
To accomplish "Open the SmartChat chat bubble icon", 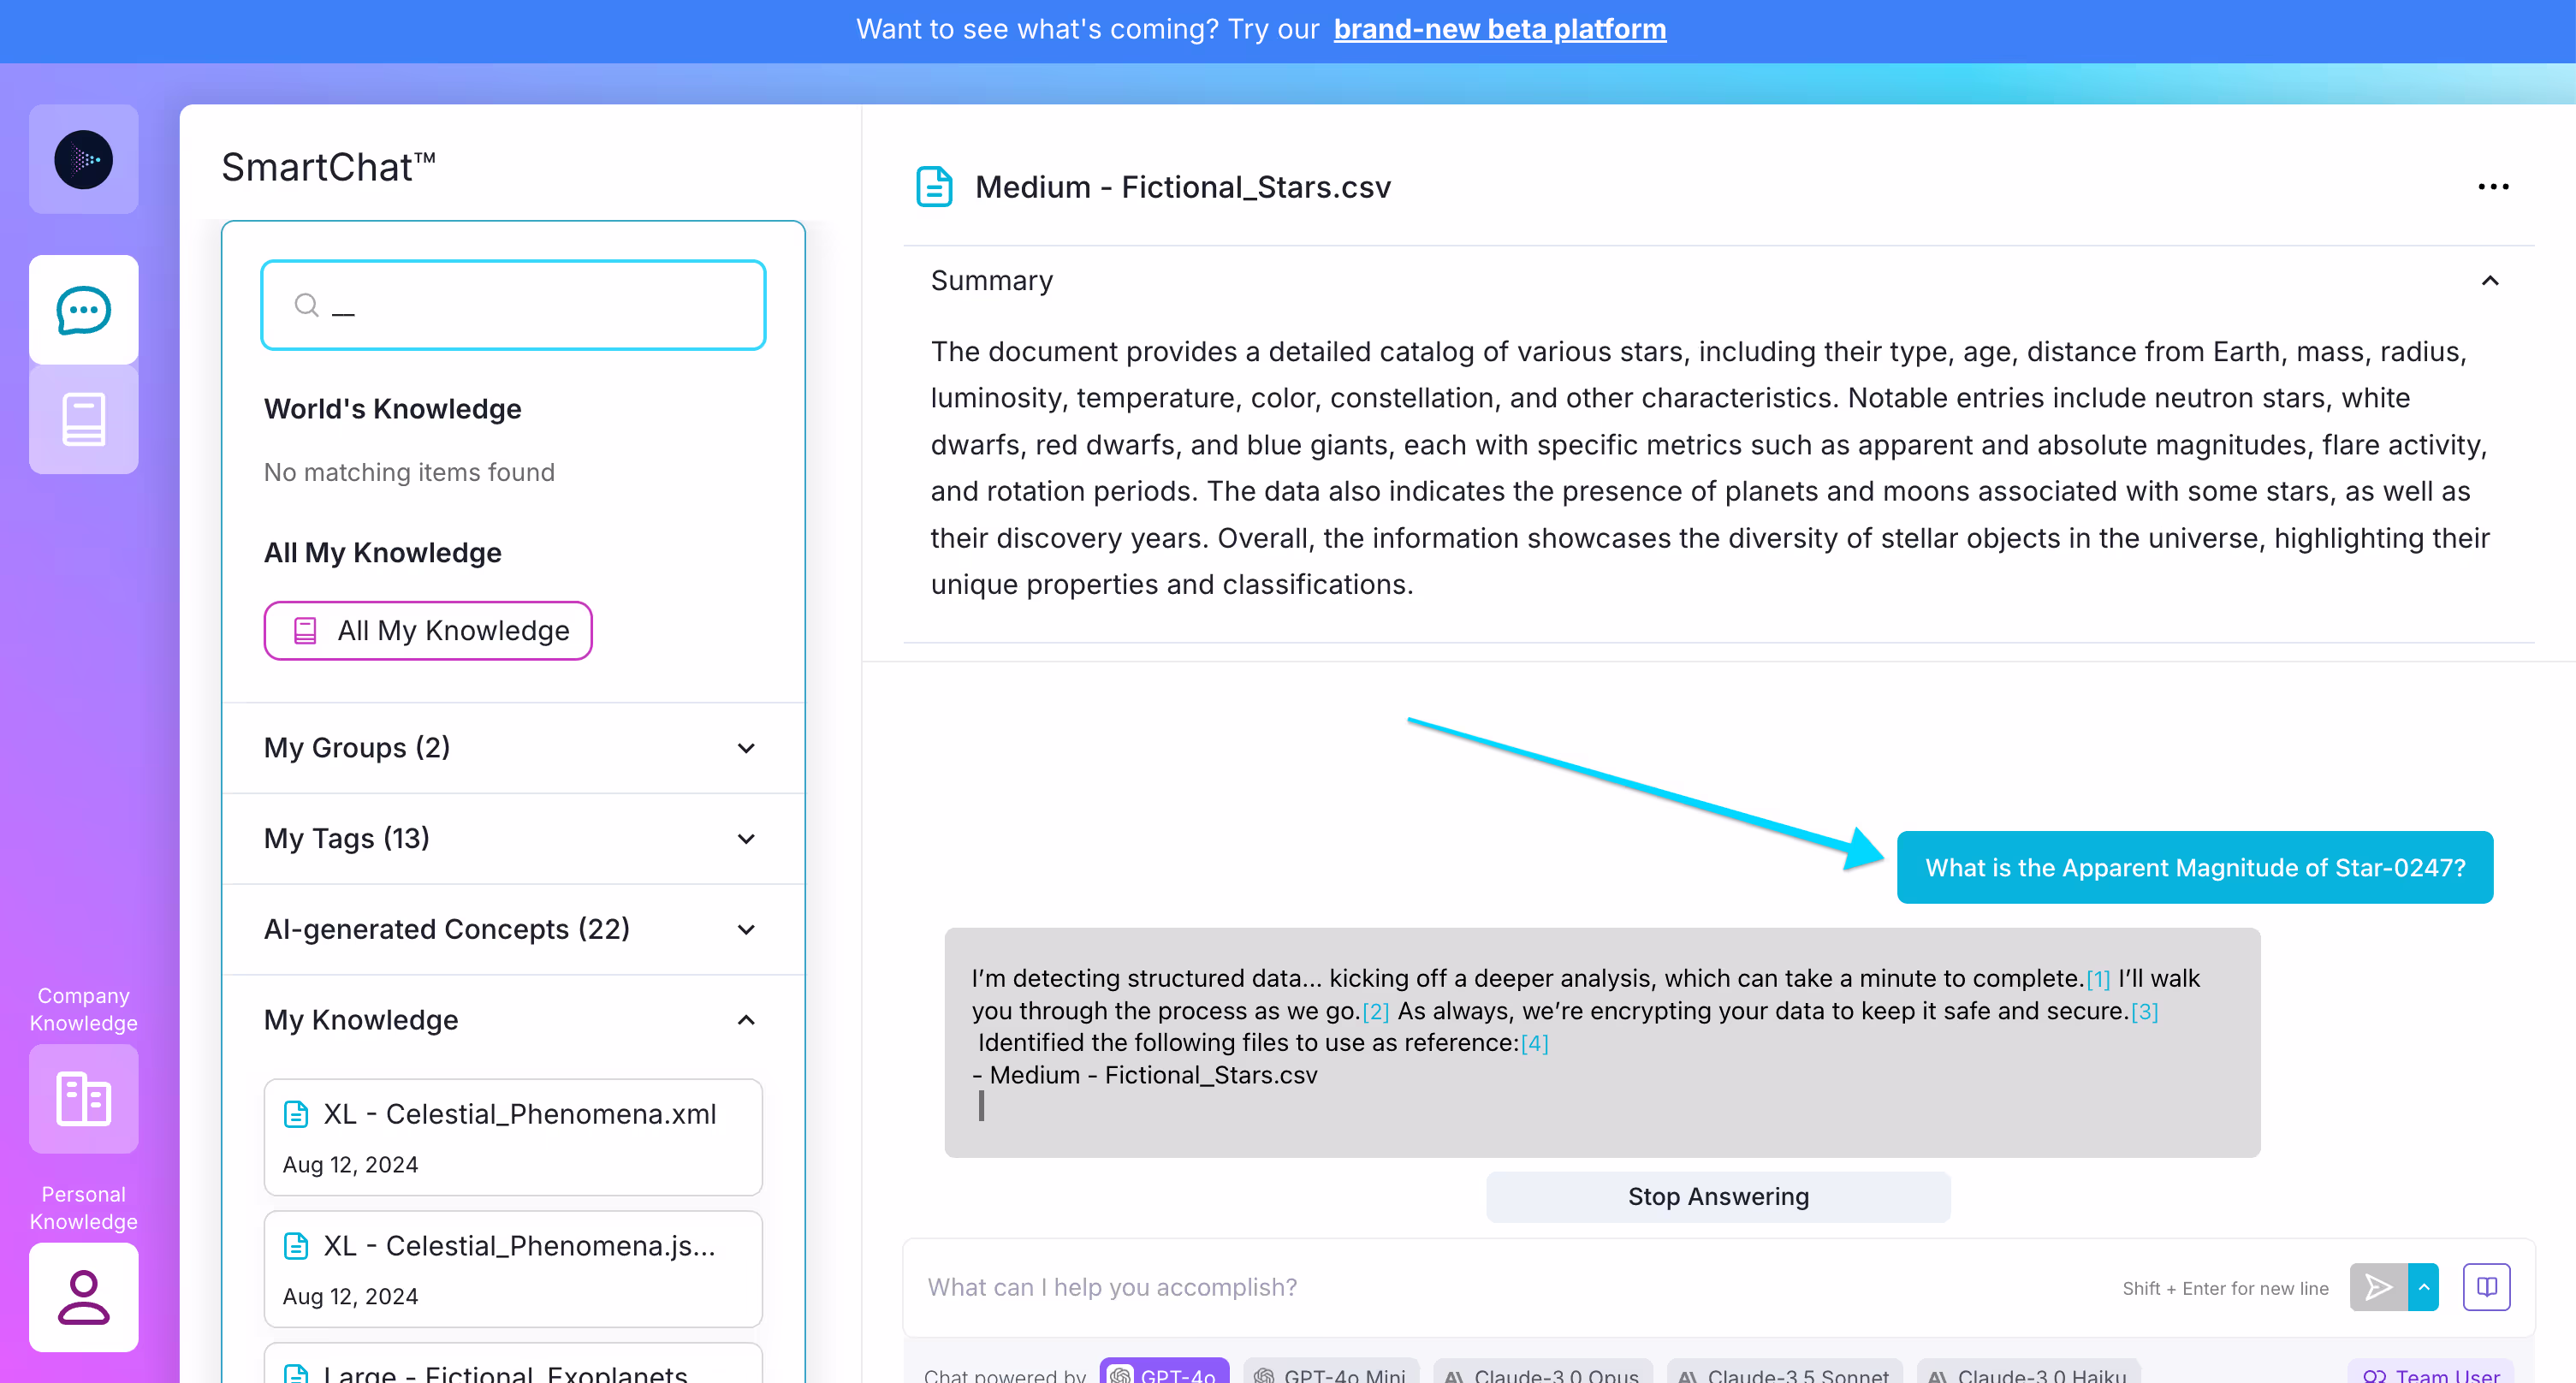I will (x=84, y=310).
